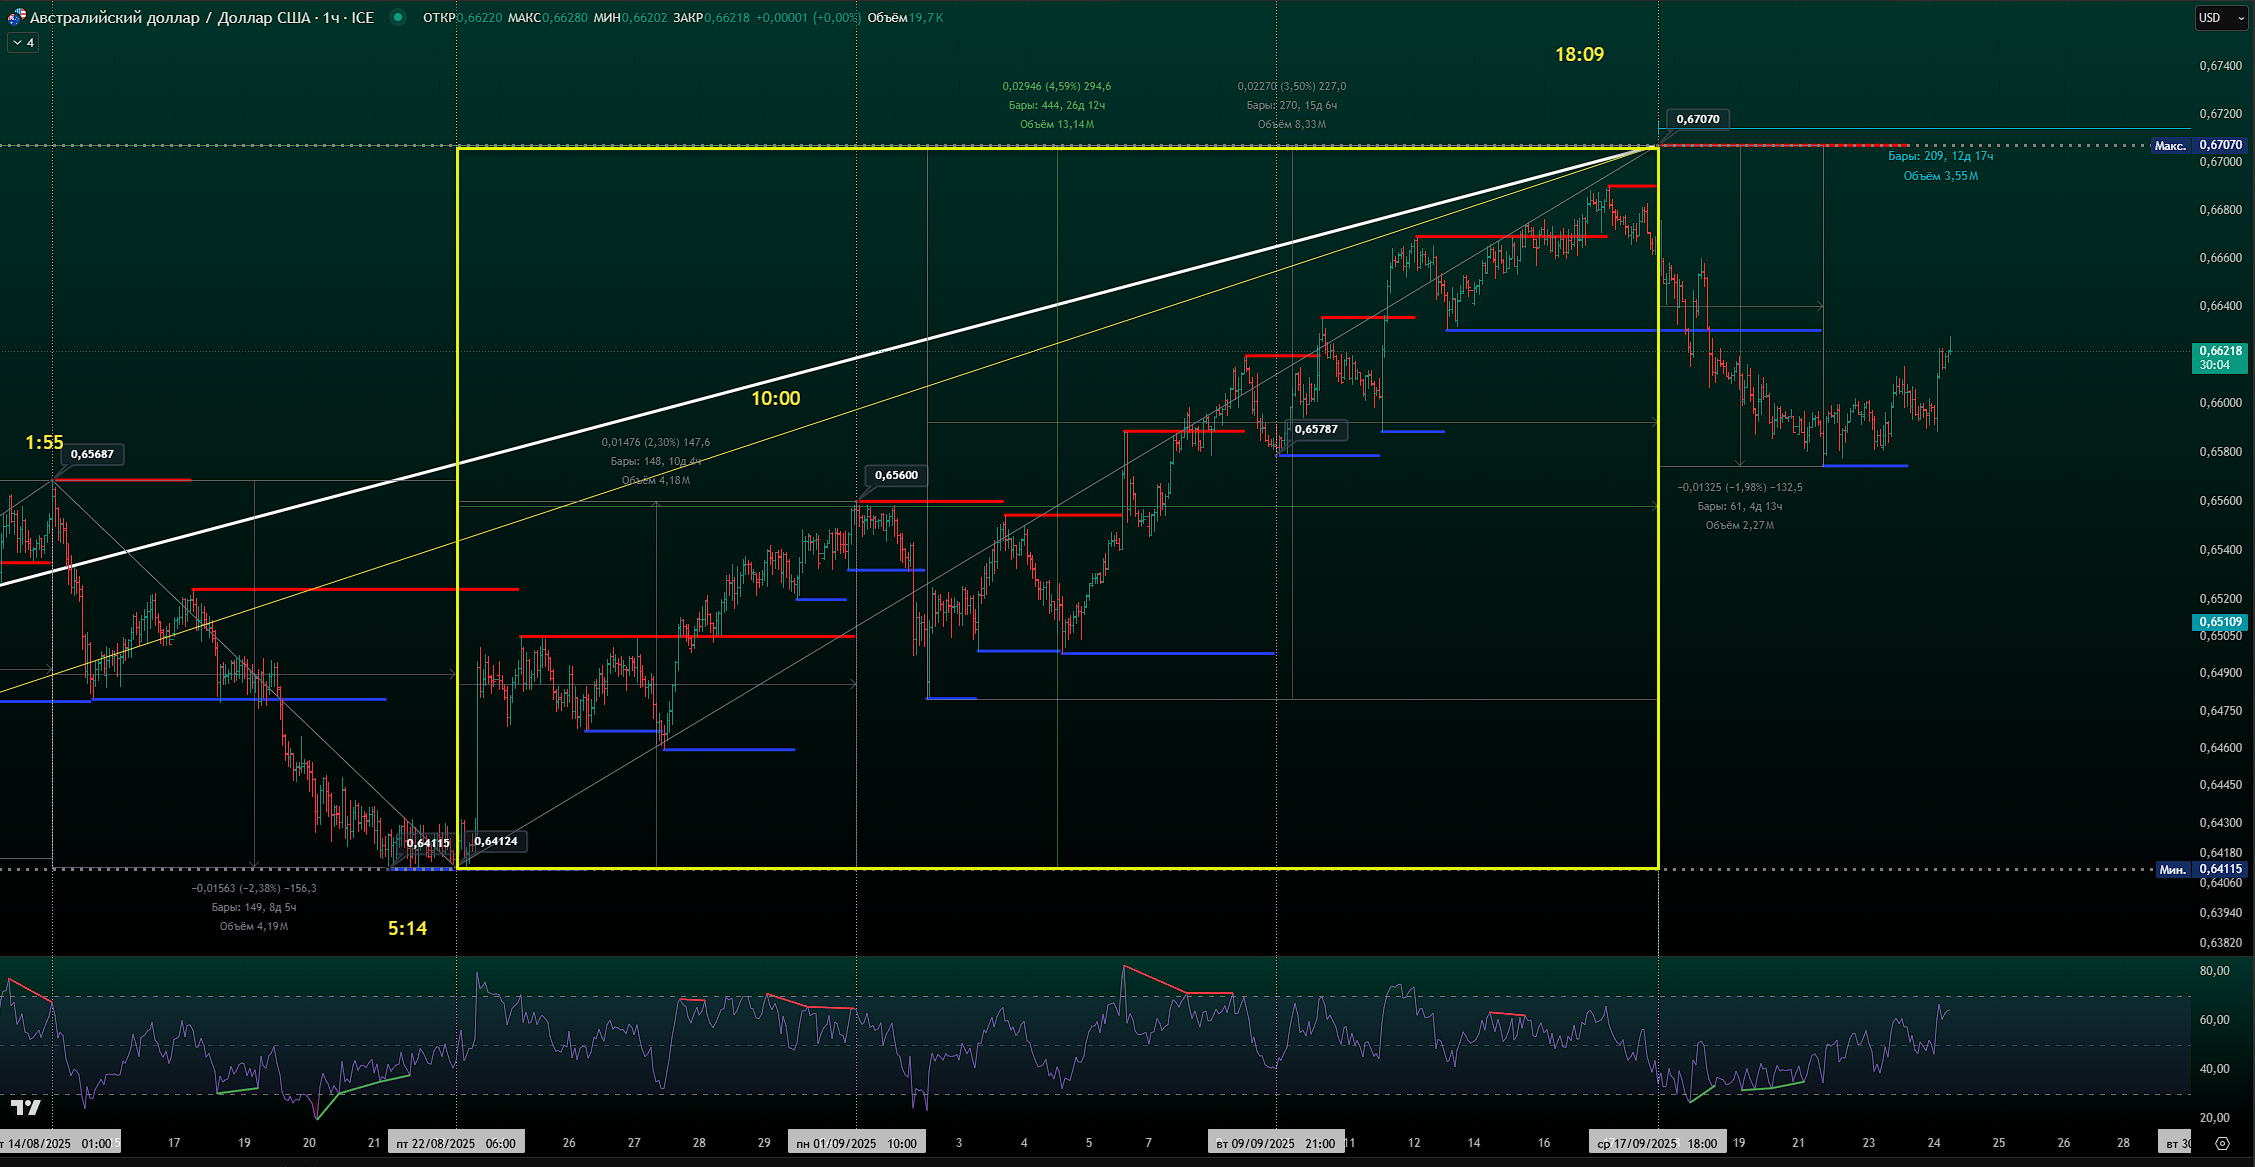
Task: Select the yellow 5:14 text label
Action: click(407, 928)
